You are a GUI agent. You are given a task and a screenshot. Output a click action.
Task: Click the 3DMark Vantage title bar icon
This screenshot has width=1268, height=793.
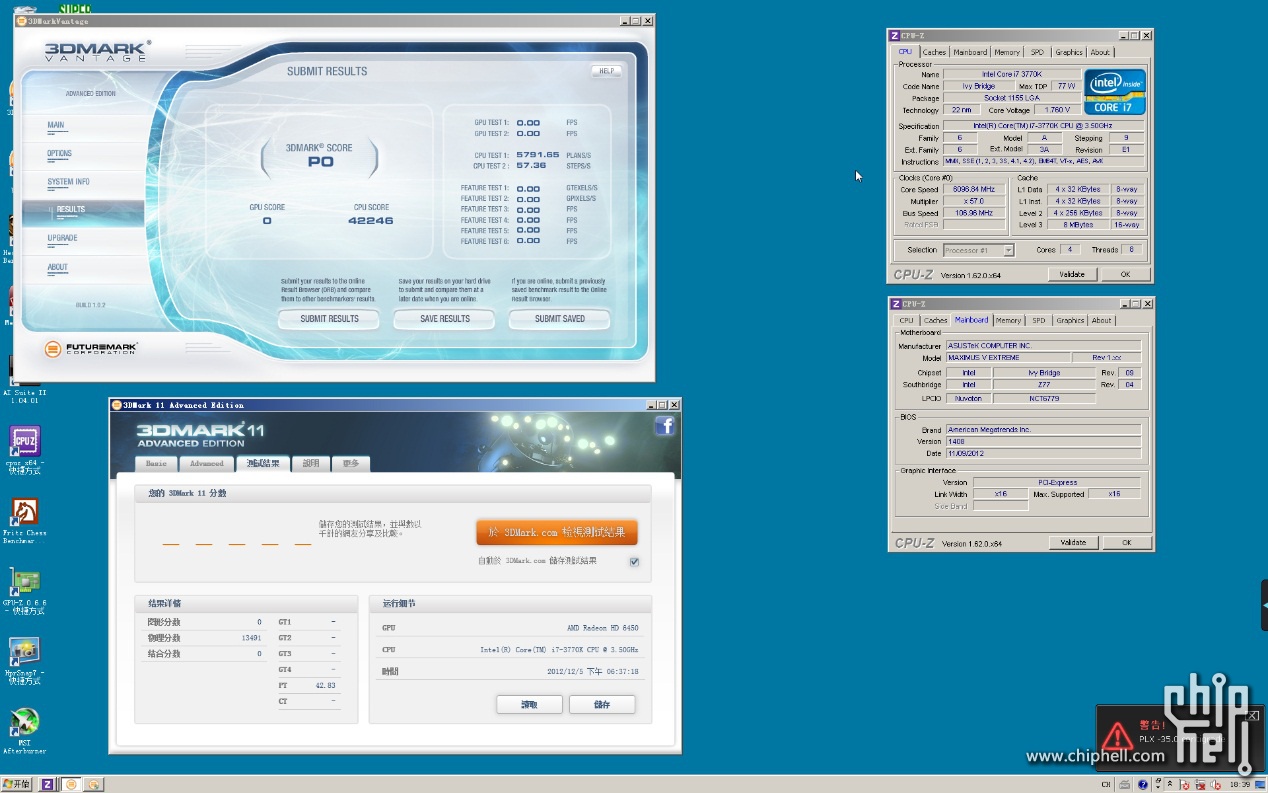(x=20, y=20)
